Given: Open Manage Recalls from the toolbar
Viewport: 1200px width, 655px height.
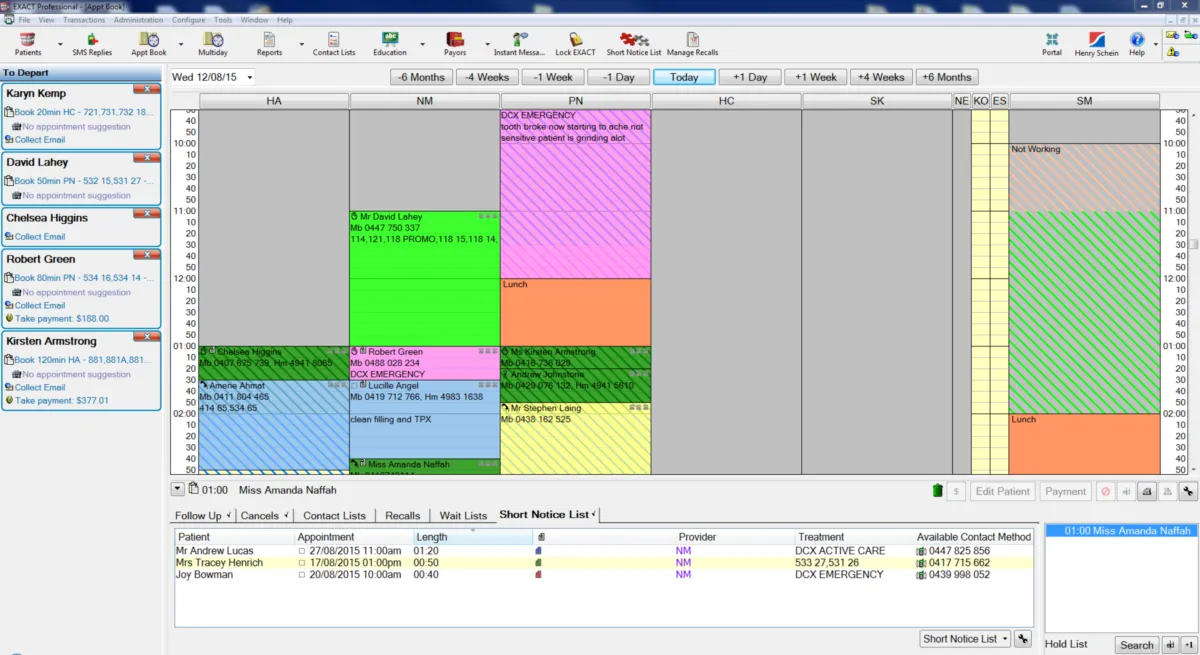Looking at the screenshot, I should tap(693, 43).
